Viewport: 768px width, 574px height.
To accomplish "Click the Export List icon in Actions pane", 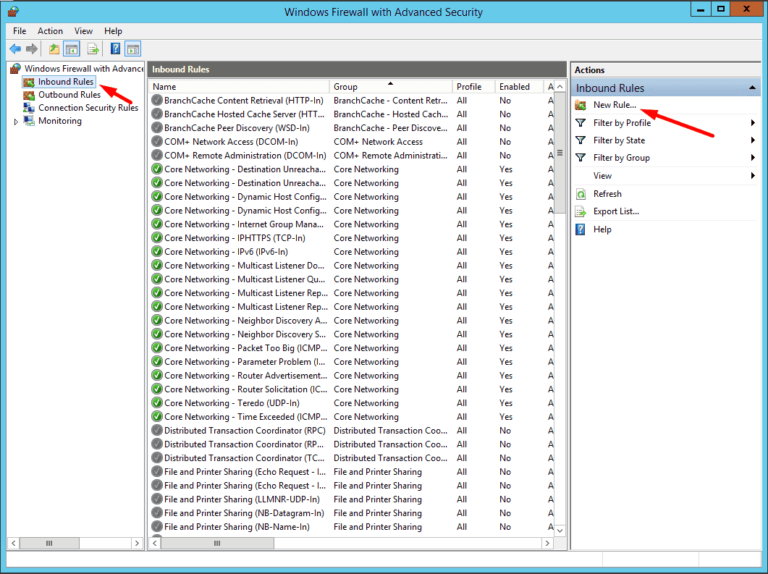I will [580, 212].
